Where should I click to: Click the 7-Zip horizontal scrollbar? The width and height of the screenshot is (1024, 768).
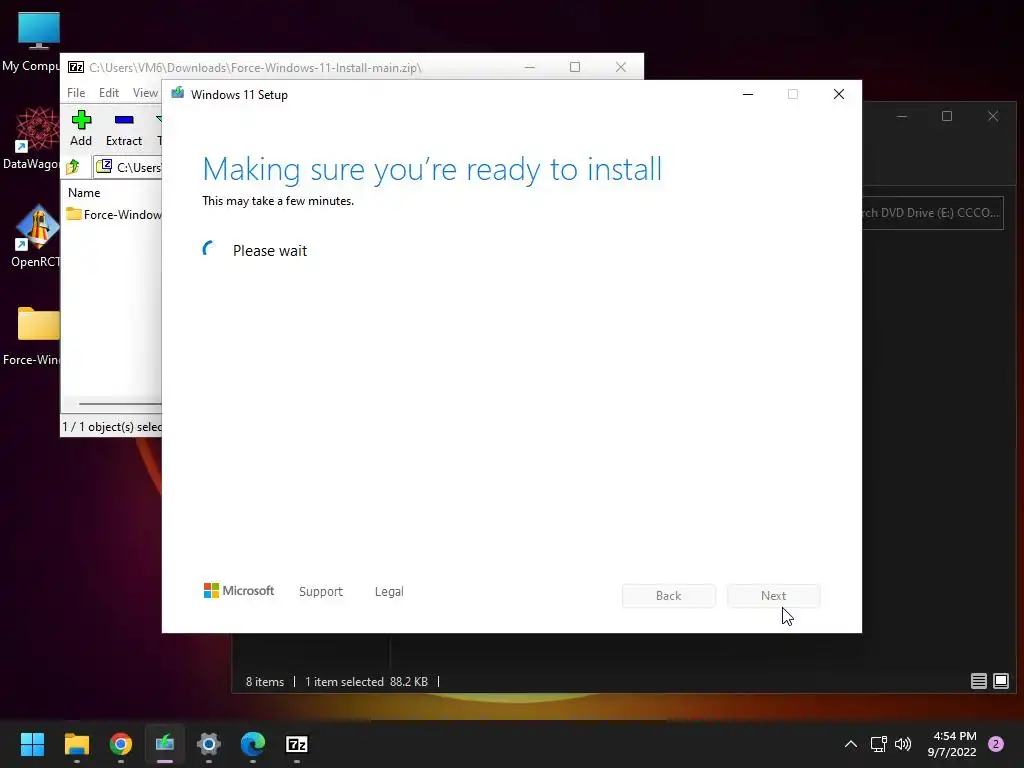click(120, 404)
